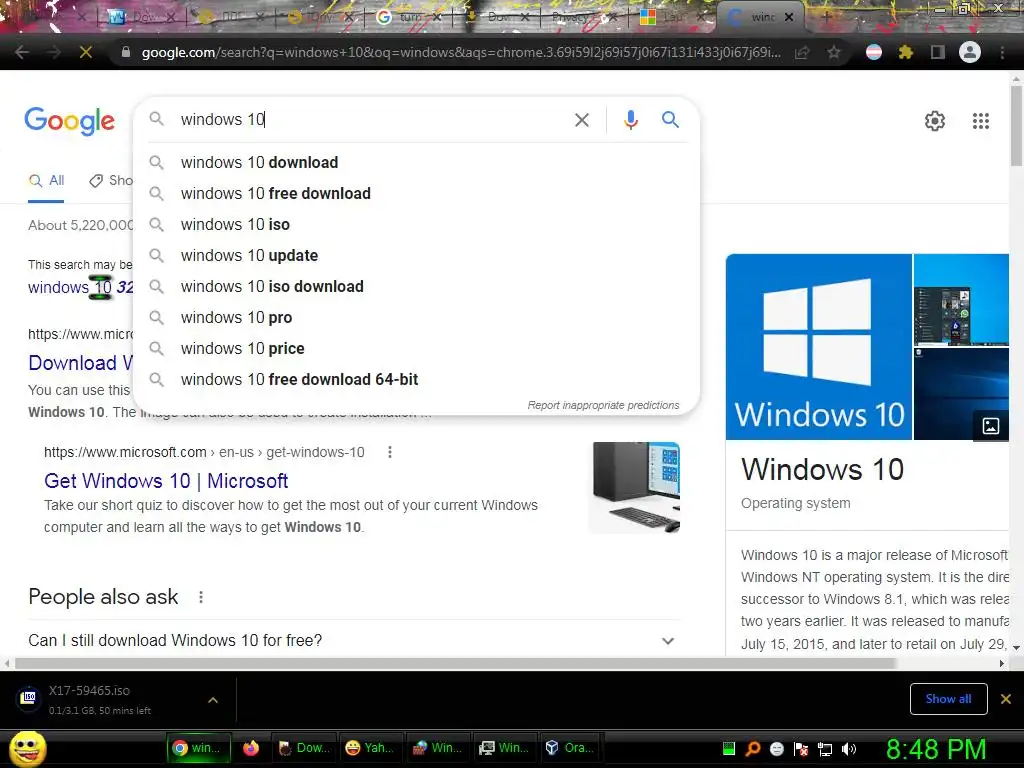Click the vertical page scrollbar thumb
This screenshot has height=768, width=1024.
1016,125
